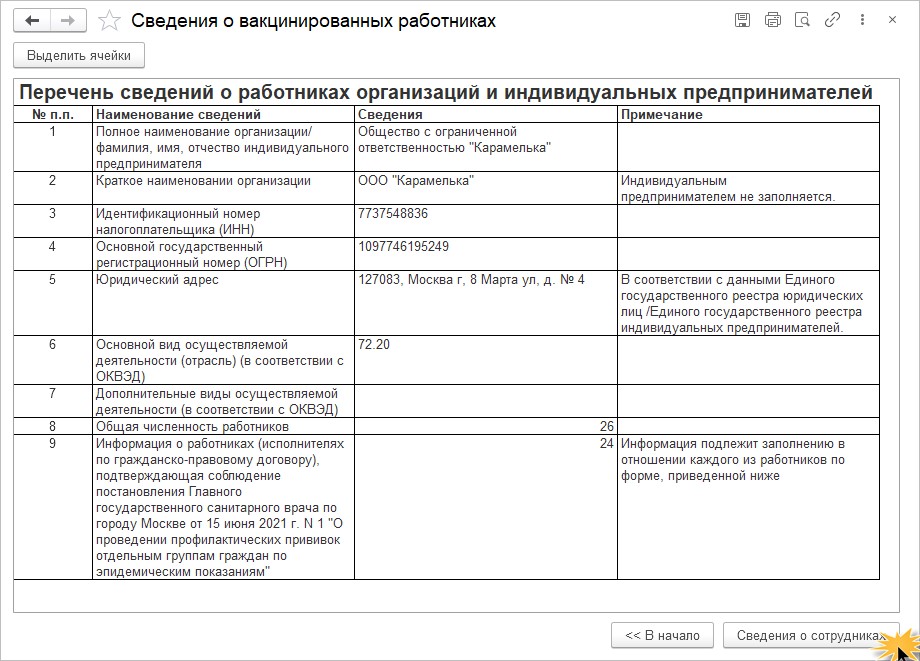Save the report using the floppy disk icon
The image size is (920, 661).
pyautogui.click(x=742, y=20)
